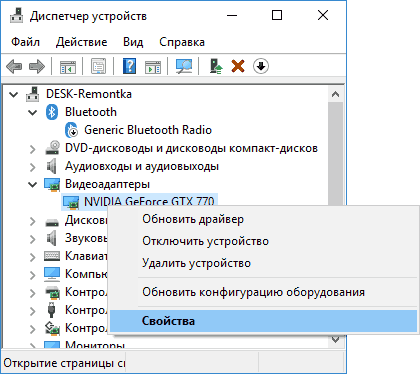
Task: Select DVD-дисководы и дисководы компакт-дисков label
Action: 191,148
